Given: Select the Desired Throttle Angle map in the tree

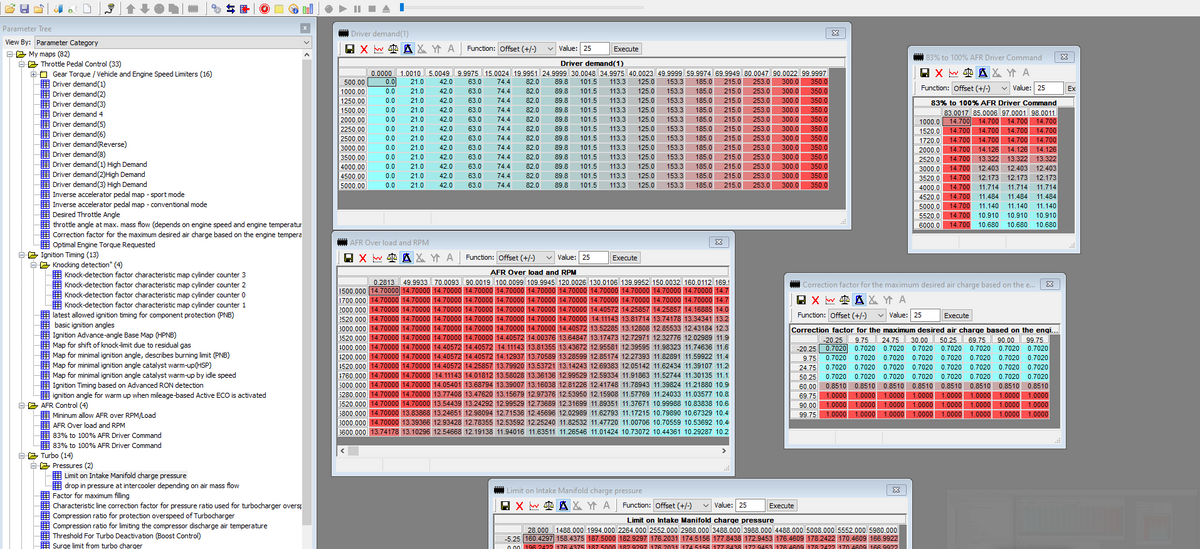Looking at the screenshot, I should tap(88, 214).
